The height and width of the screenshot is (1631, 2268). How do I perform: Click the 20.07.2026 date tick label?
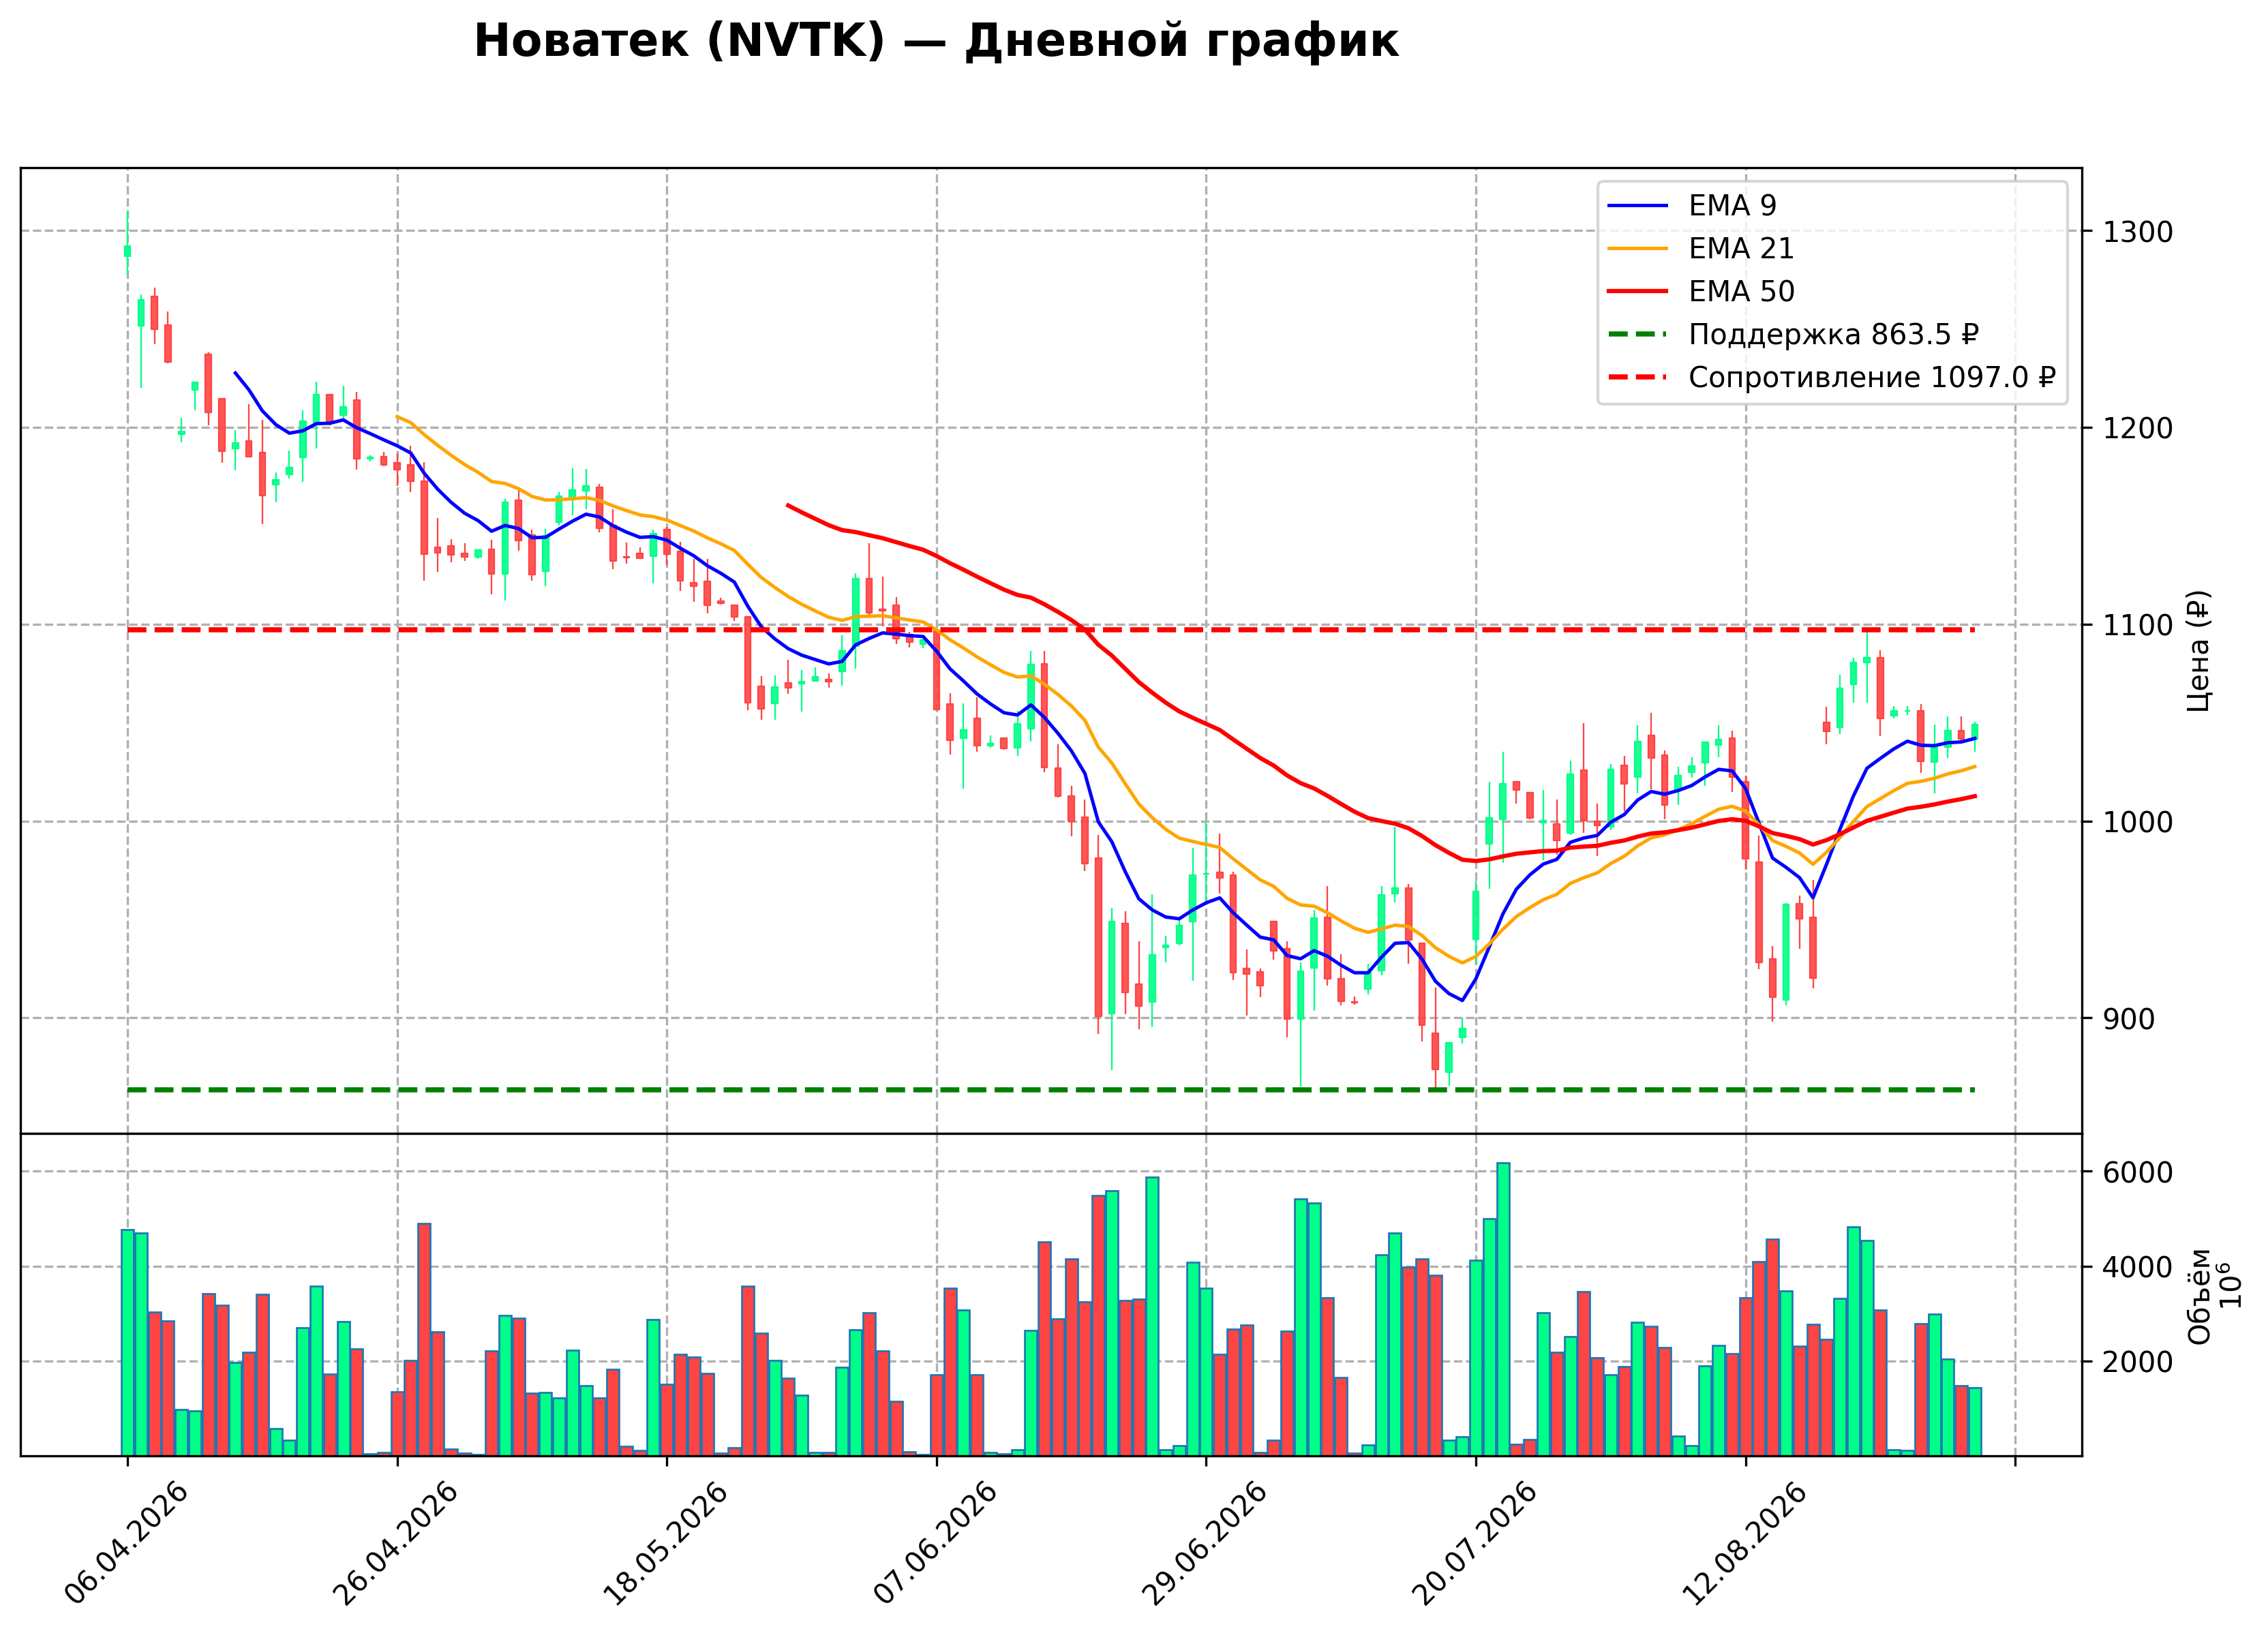1475,1544
